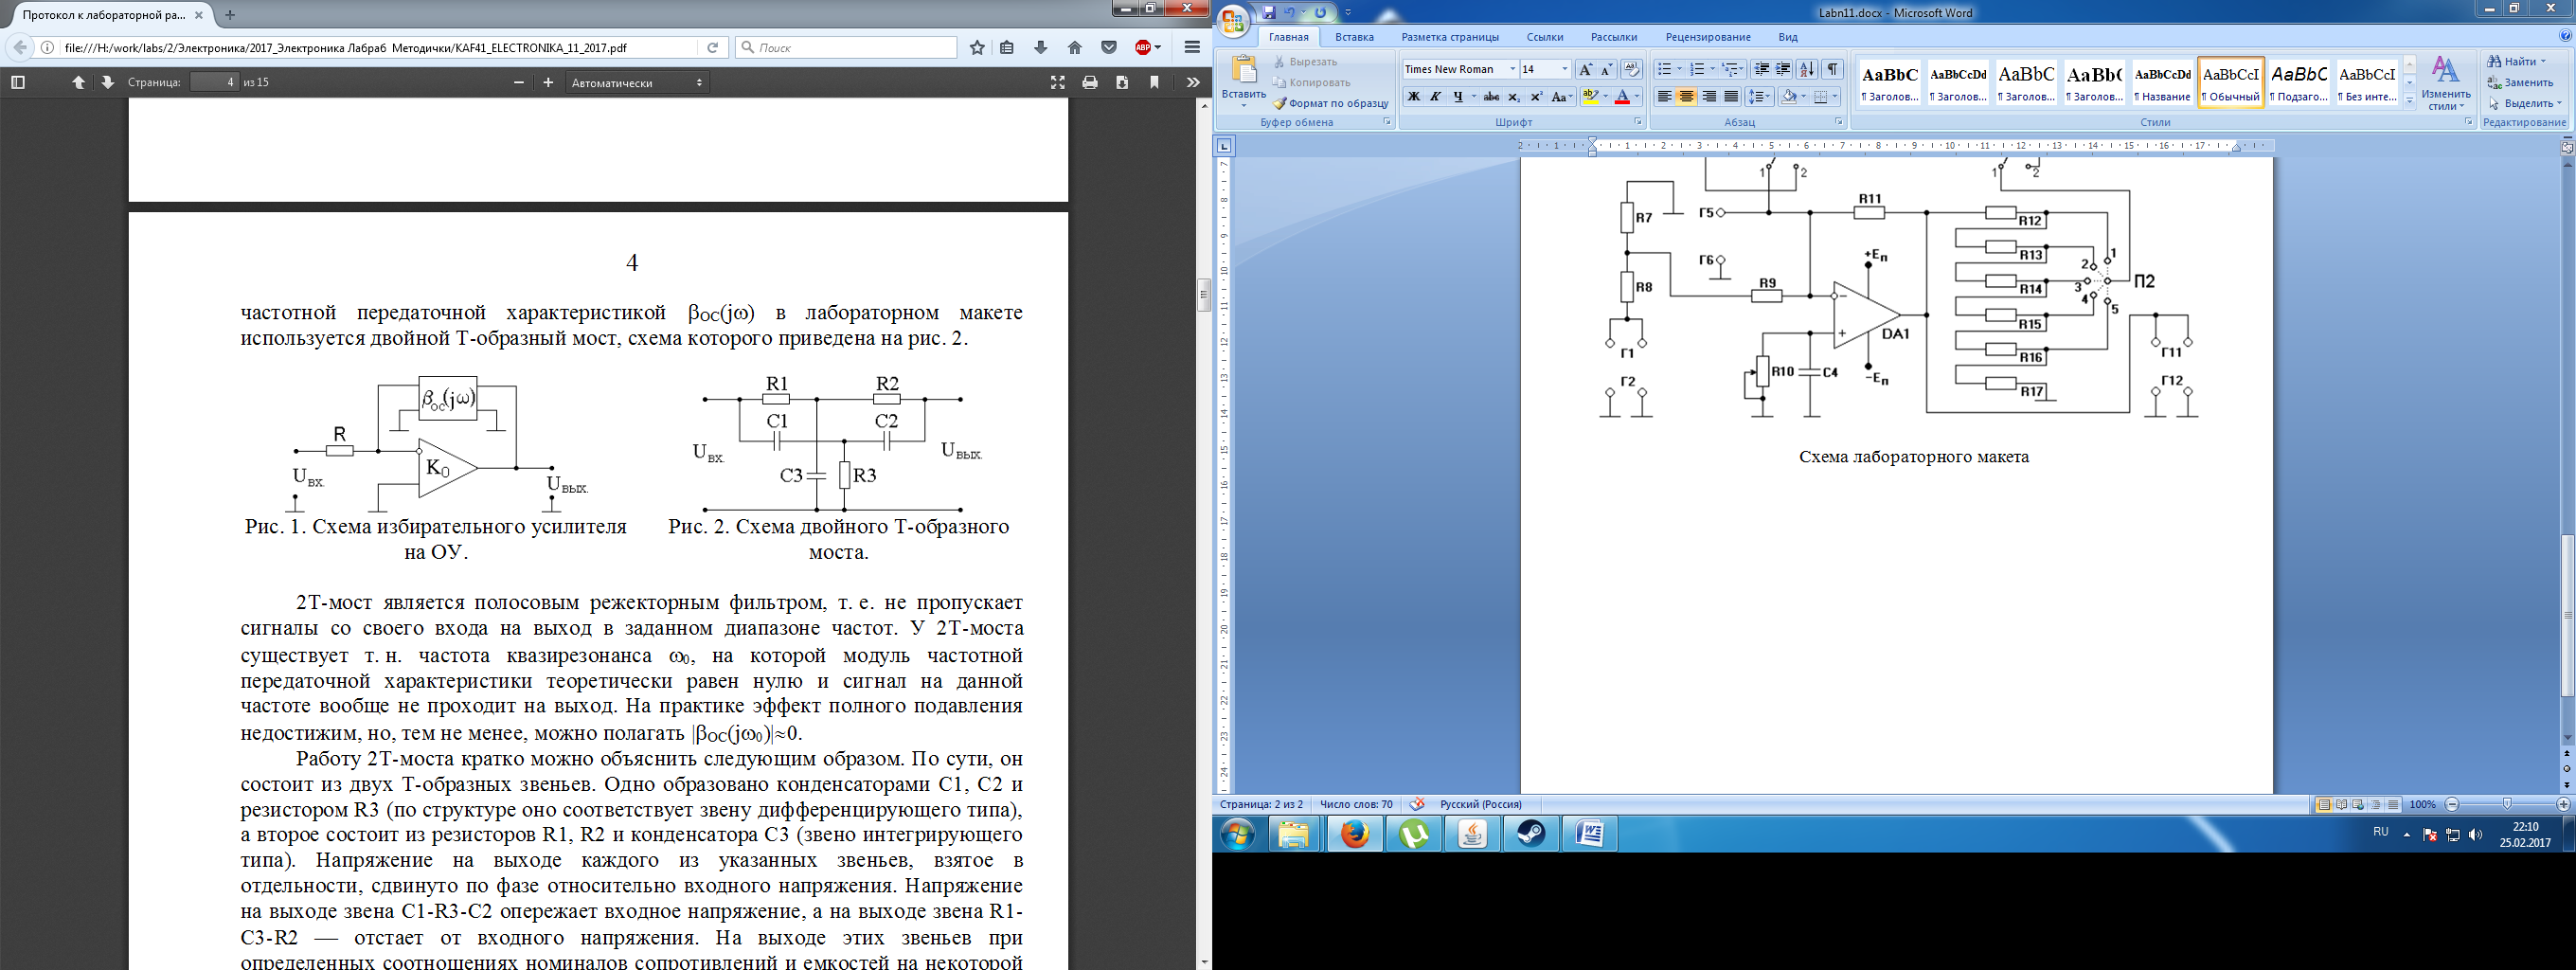Toggle paragraph marks ¶ display
Image resolution: width=2576 pixels, height=970 pixels.
coord(1832,69)
